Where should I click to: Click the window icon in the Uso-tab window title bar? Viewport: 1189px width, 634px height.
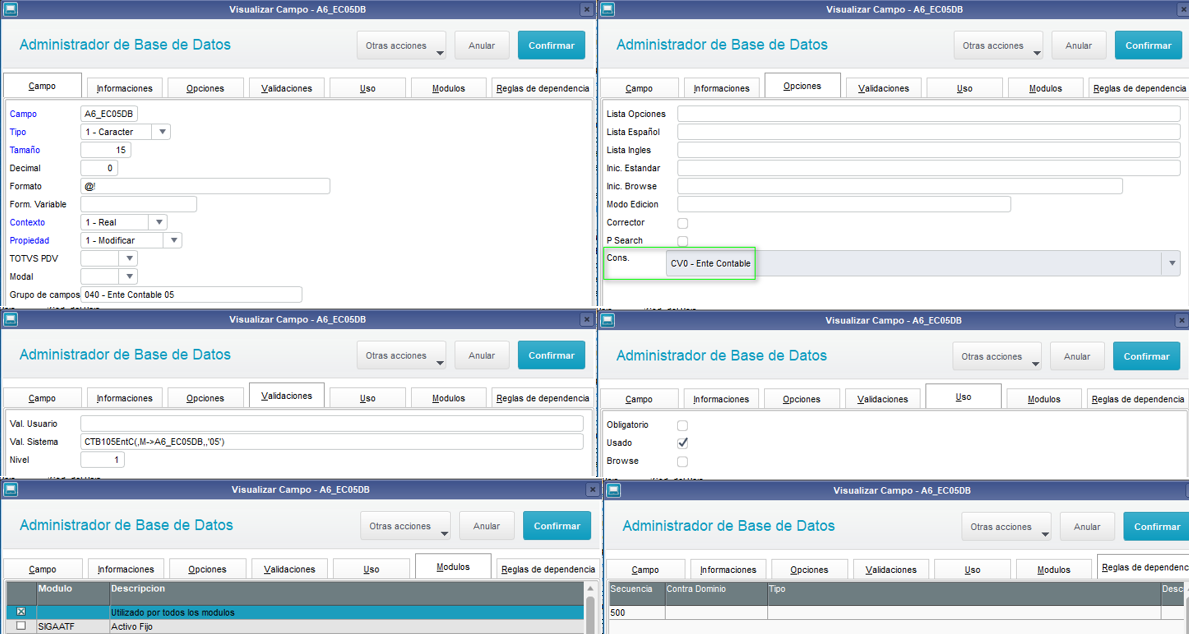pyautogui.click(x=607, y=320)
